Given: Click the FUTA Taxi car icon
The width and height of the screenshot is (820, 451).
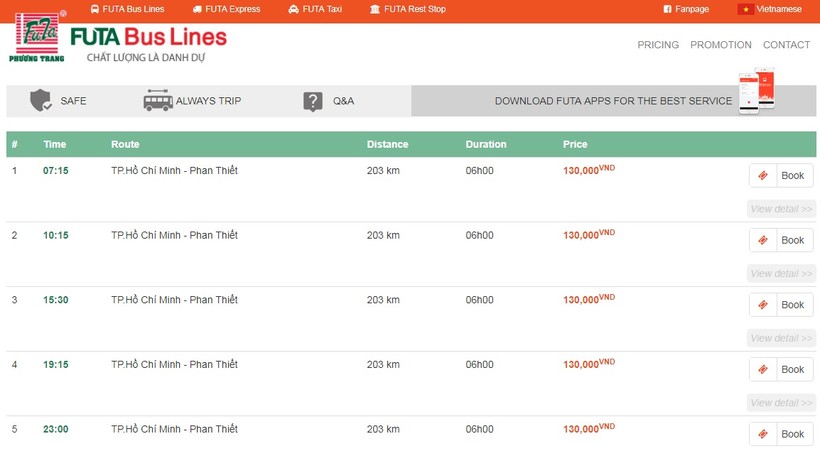Looking at the screenshot, I should (x=293, y=9).
